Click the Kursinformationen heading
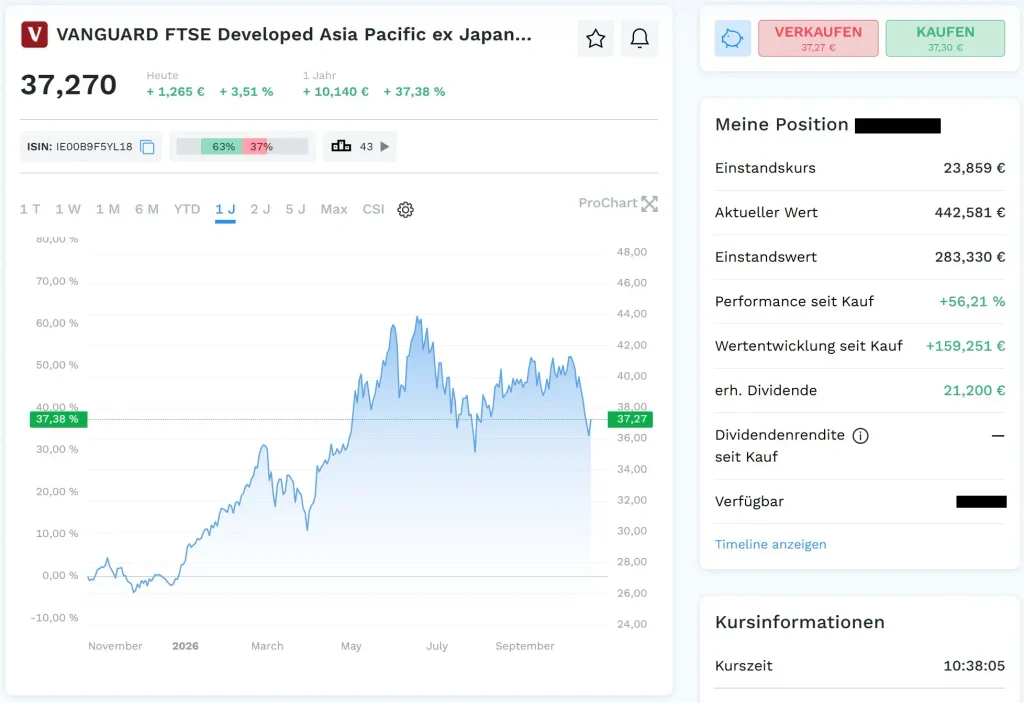Screen dimensions: 1024x703 click(799, 622)
